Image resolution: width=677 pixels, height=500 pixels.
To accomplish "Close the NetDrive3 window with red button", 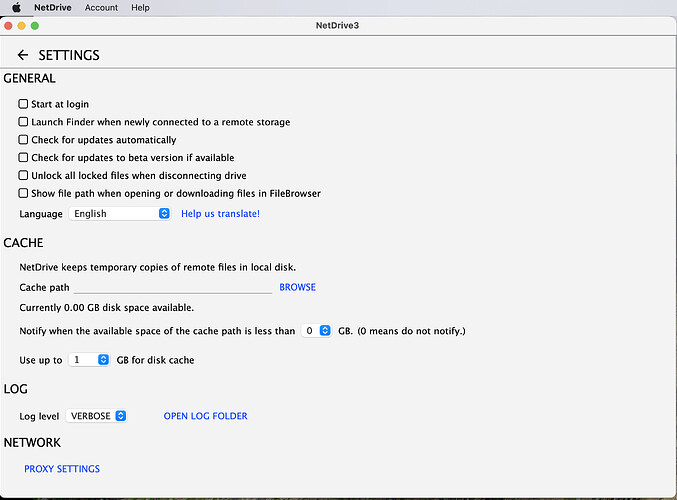I will click(x=8, y=26).
